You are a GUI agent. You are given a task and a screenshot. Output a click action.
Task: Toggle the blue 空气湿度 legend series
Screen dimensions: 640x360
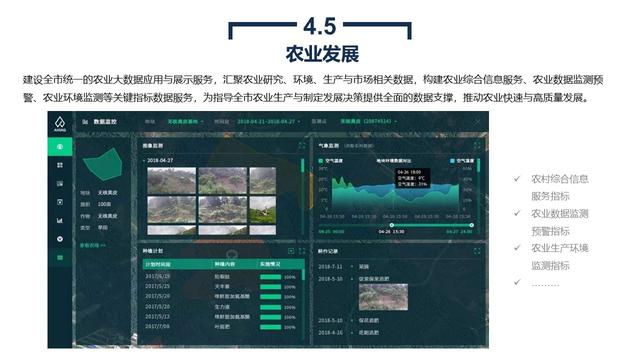pos(462,161)
